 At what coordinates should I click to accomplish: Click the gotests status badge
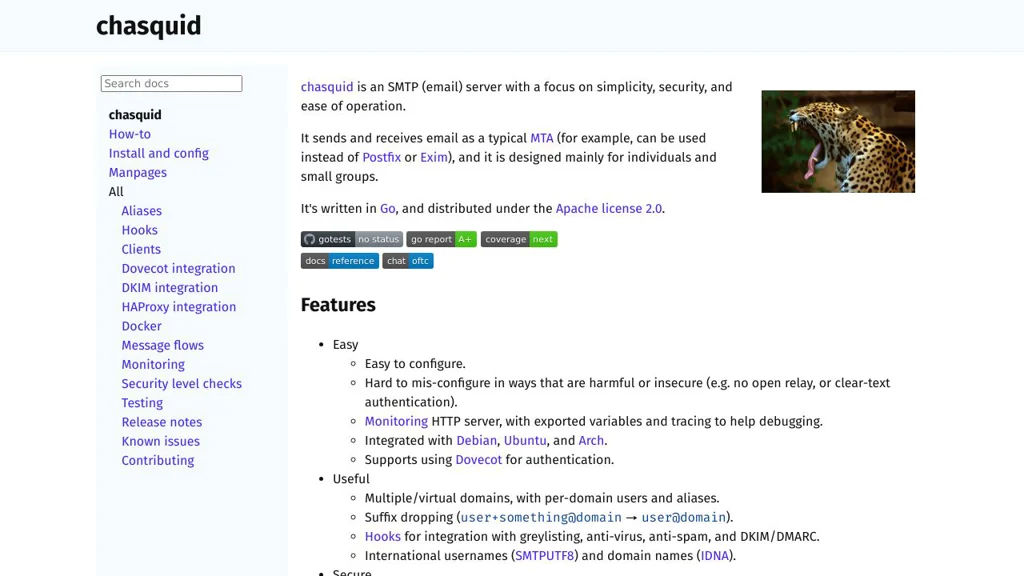click(x=351, y=239)
